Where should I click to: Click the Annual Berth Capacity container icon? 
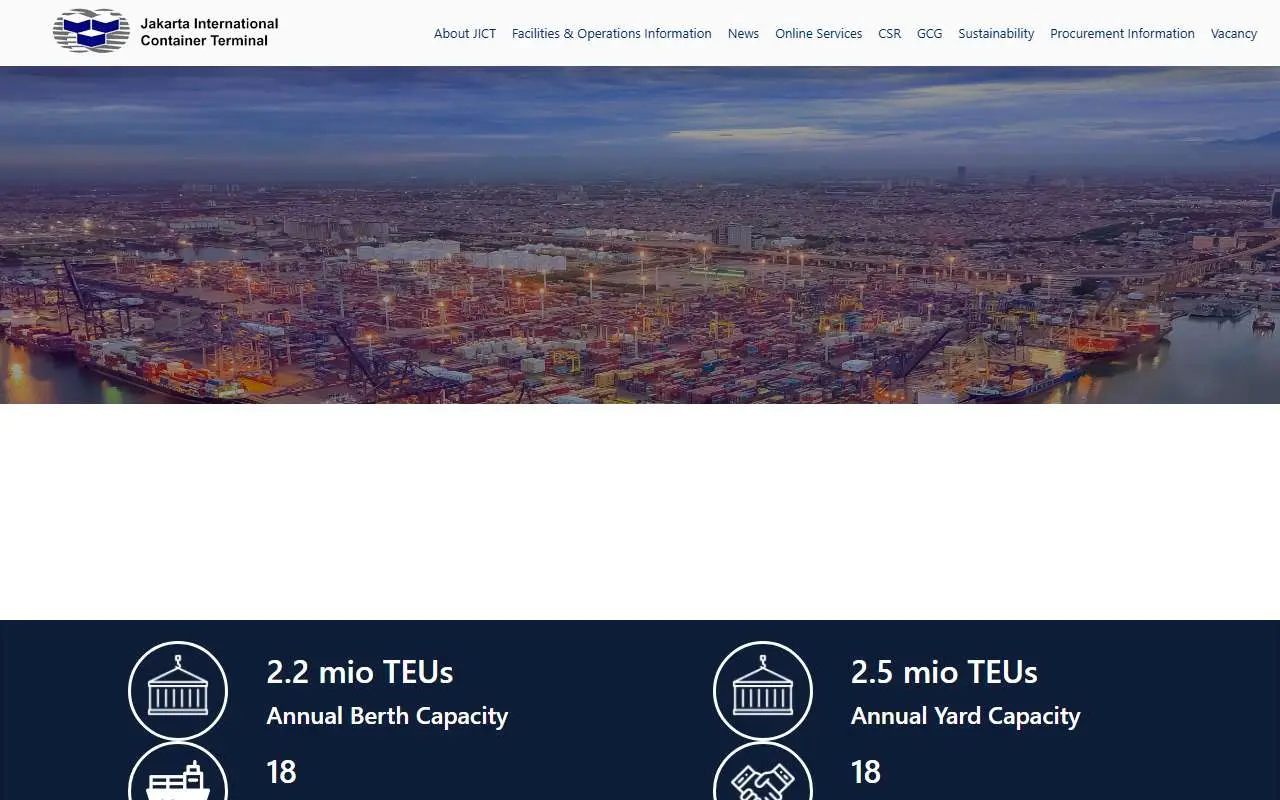pyautogui.click(x=178, y=691)
